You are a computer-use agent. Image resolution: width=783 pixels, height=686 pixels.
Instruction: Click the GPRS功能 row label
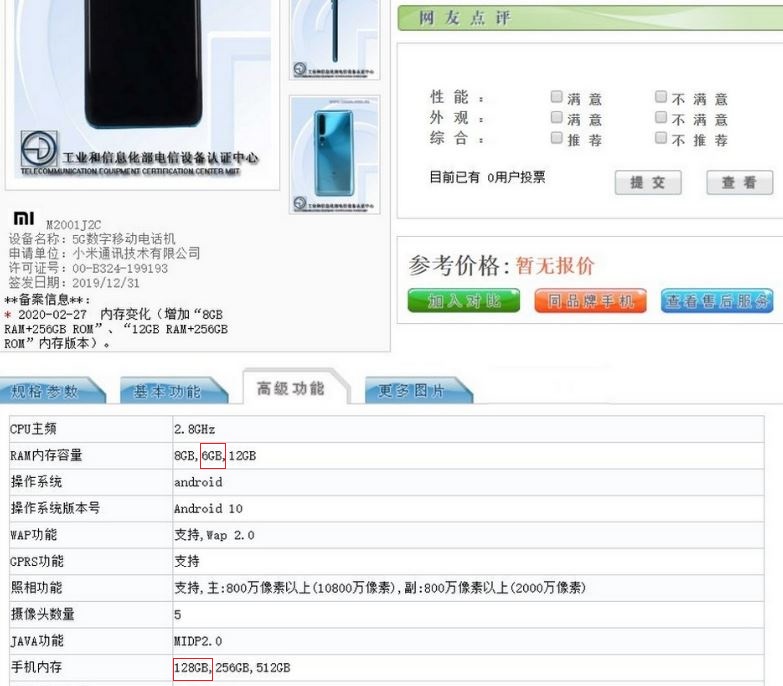37,561
